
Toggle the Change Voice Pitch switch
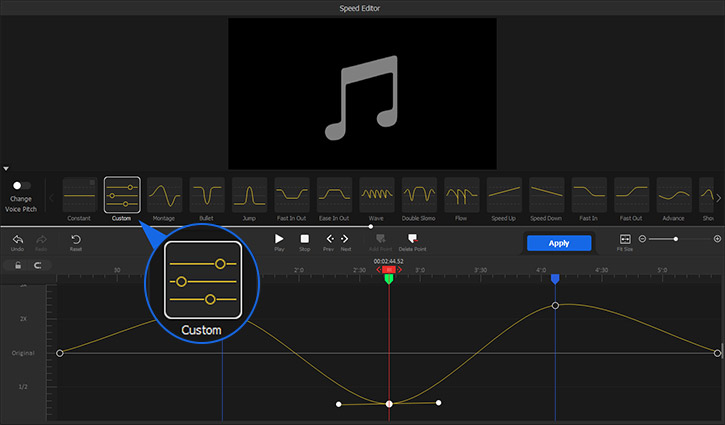click(20, 186)
